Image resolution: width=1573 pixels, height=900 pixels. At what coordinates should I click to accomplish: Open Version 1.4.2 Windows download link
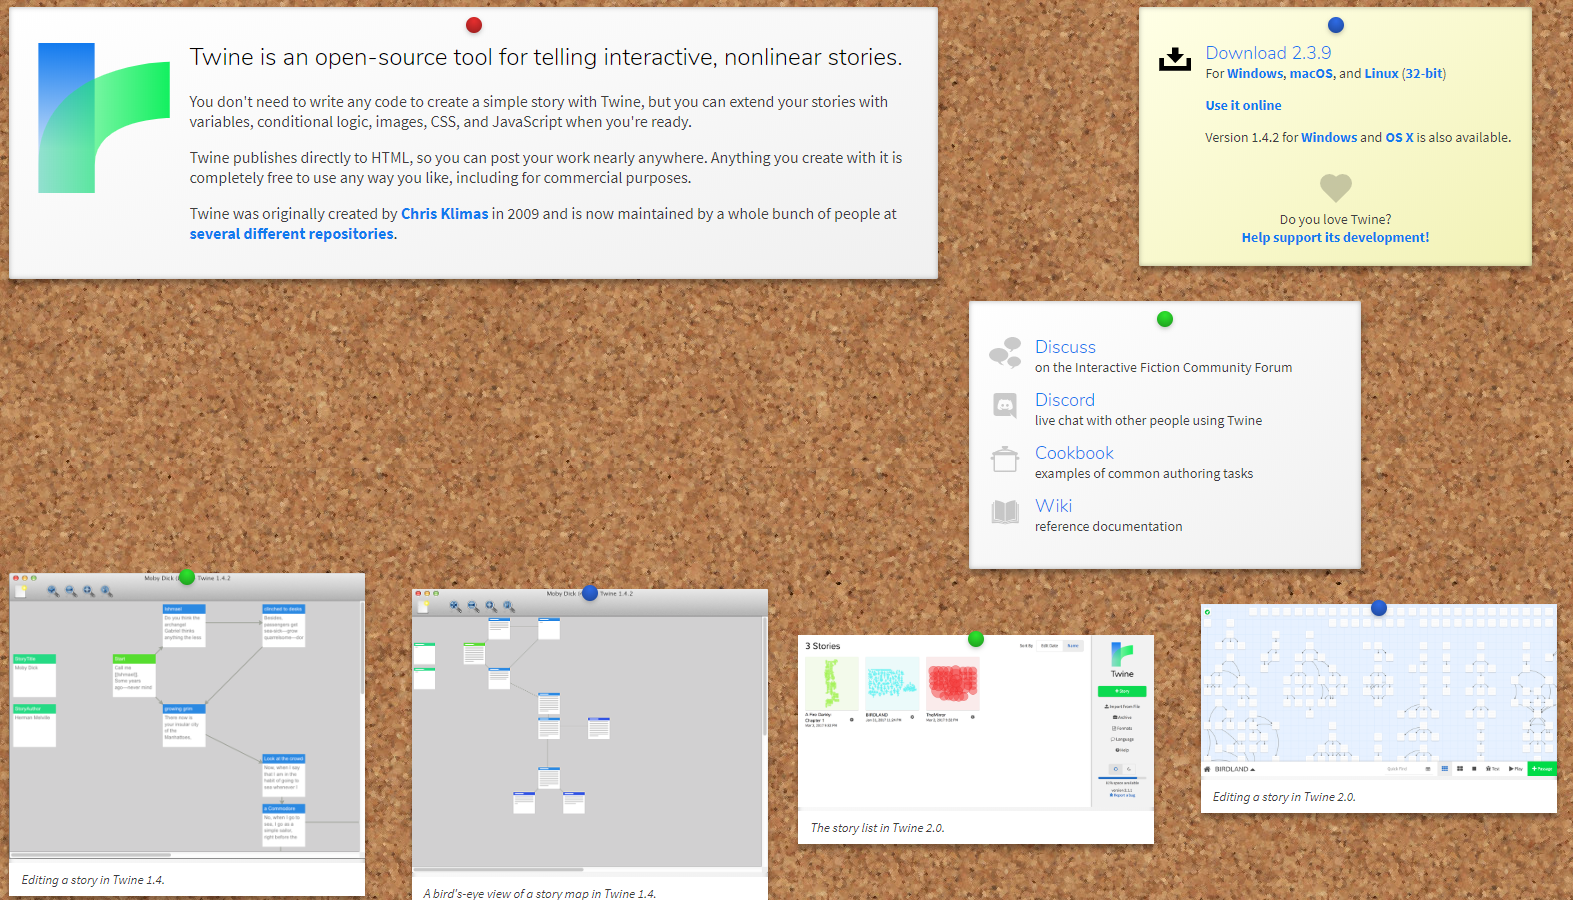coord(1329,138)
